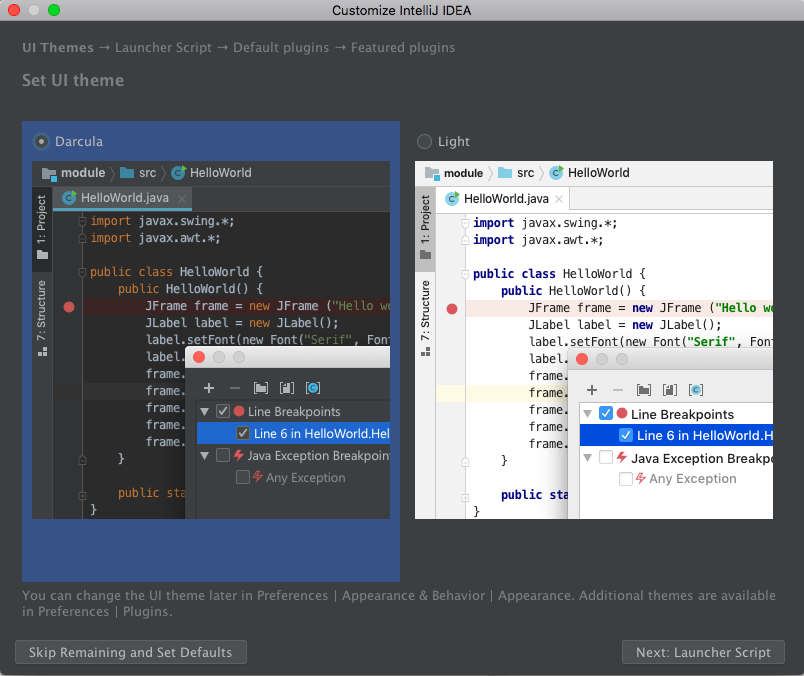804x676 pixels.
Task: Click HelloWorld class icon in Light breadcrumb
Action: [556, 173]
